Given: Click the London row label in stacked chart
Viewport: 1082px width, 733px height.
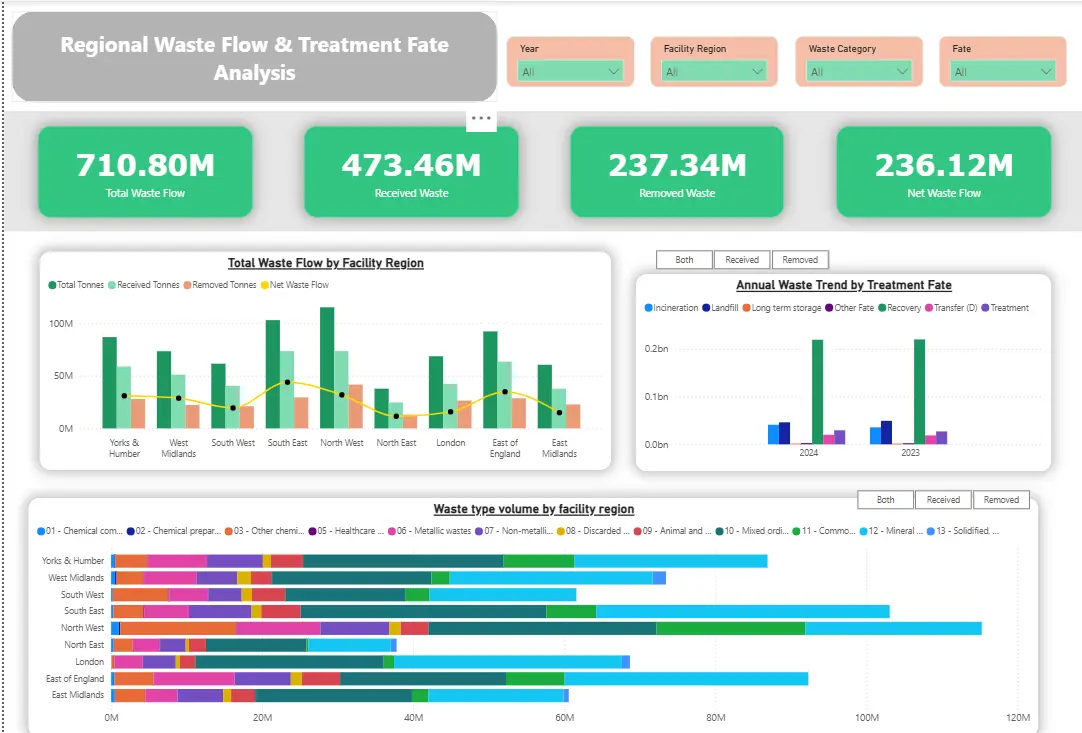Looking at the screenshot, I should click(x=90, y=662).
